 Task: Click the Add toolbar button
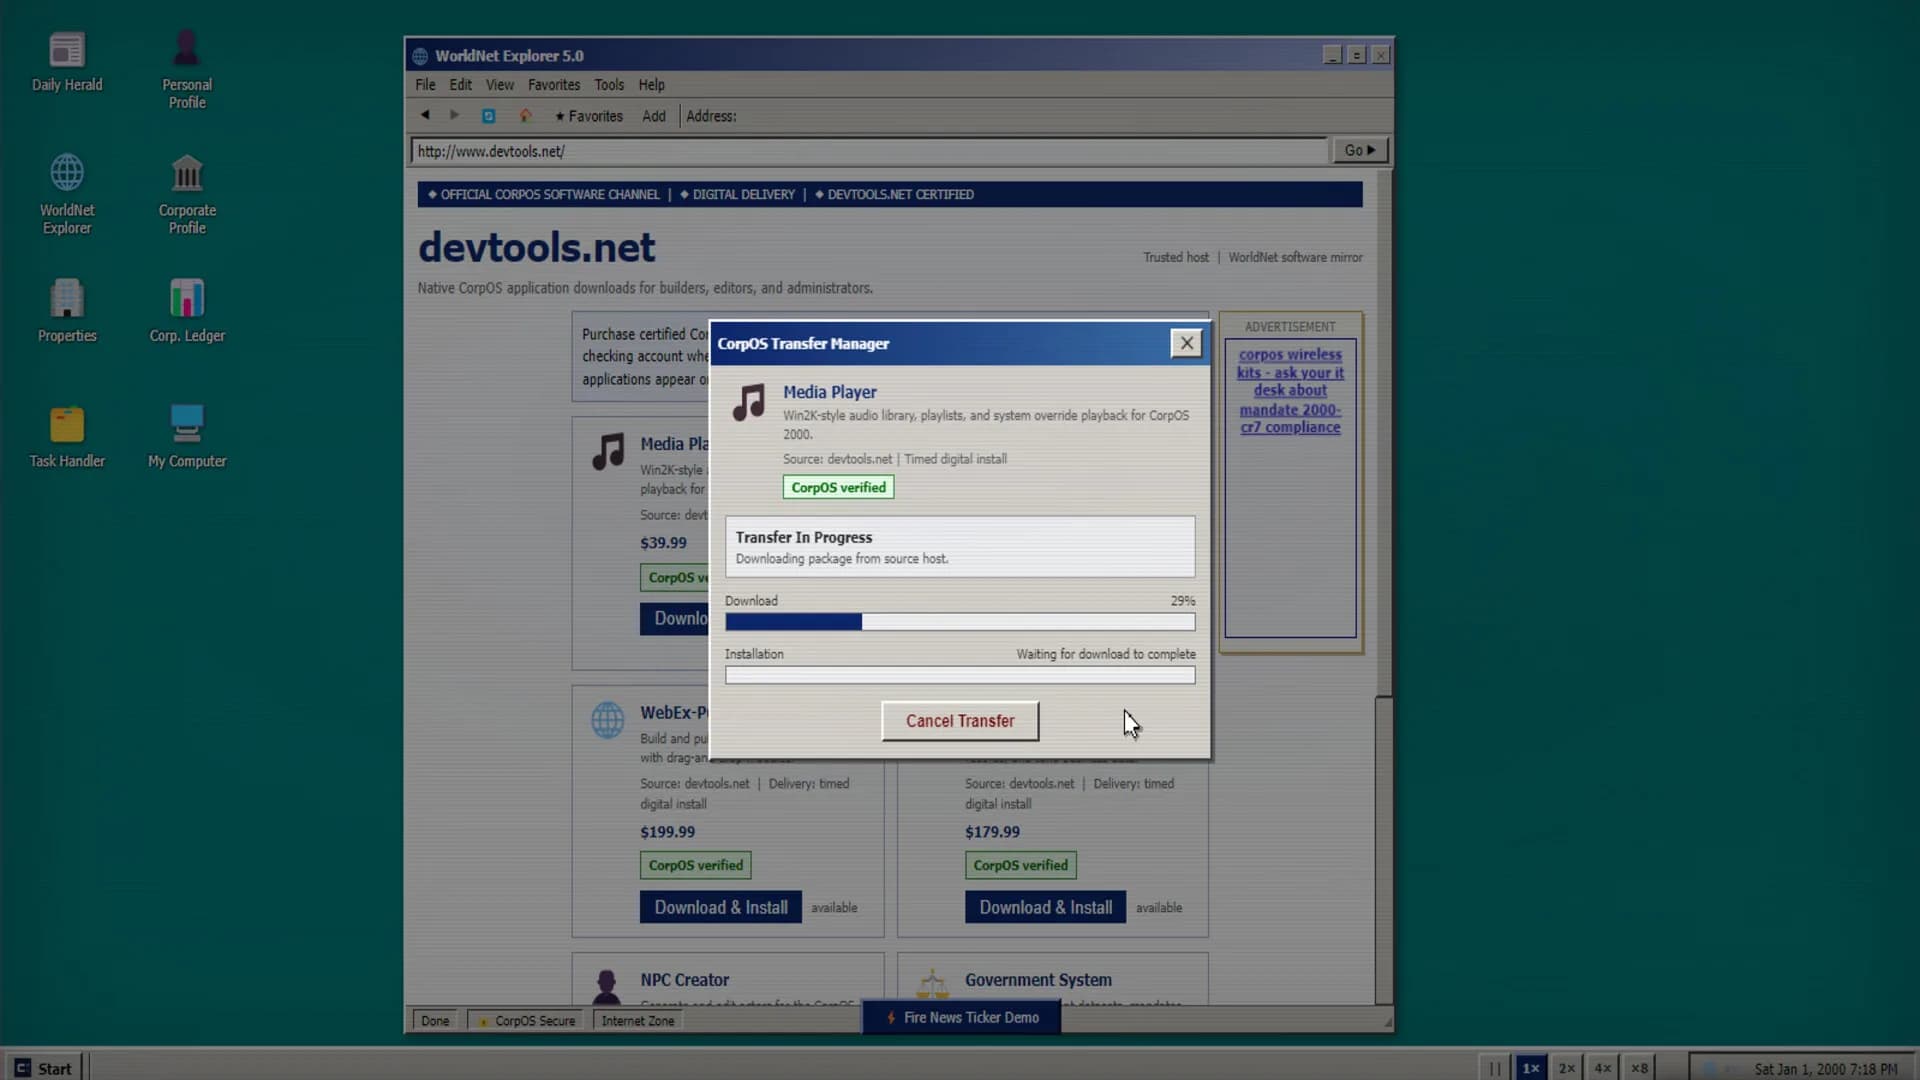coord(654,116)
